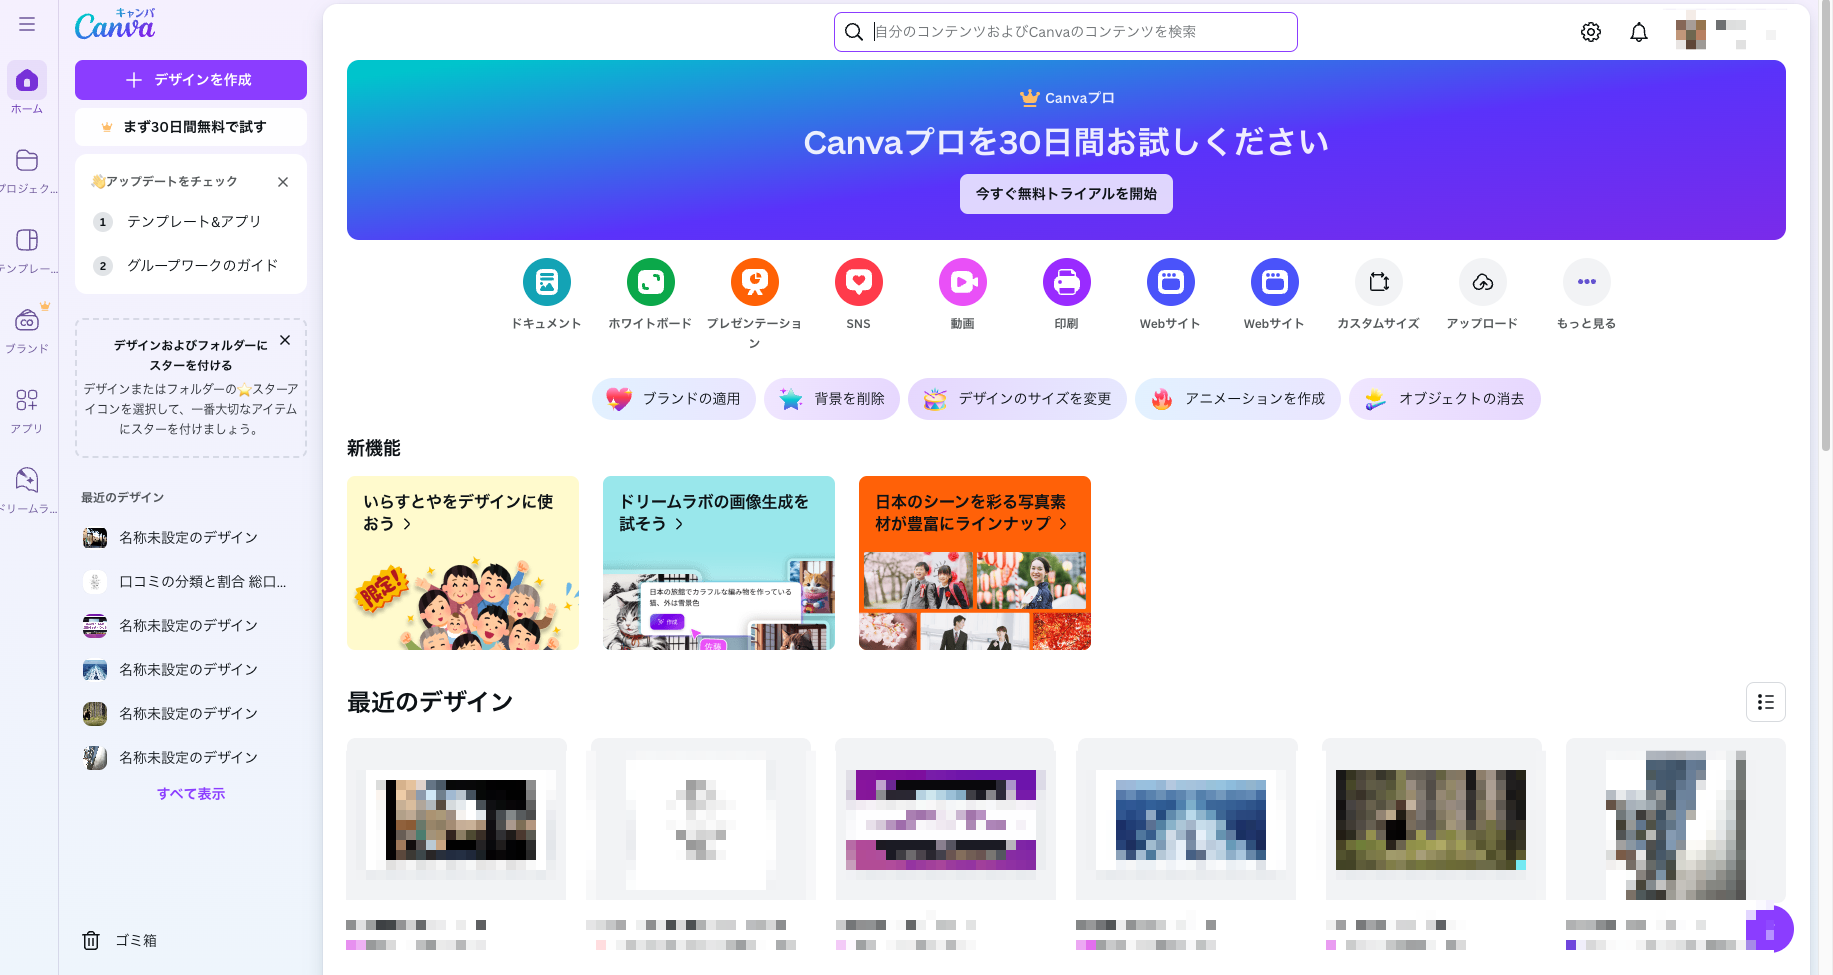Viewport: 1833px width, 975px height.
Task: Open ドリームラボの画像生成を試そう card
Action: point(719,563)
